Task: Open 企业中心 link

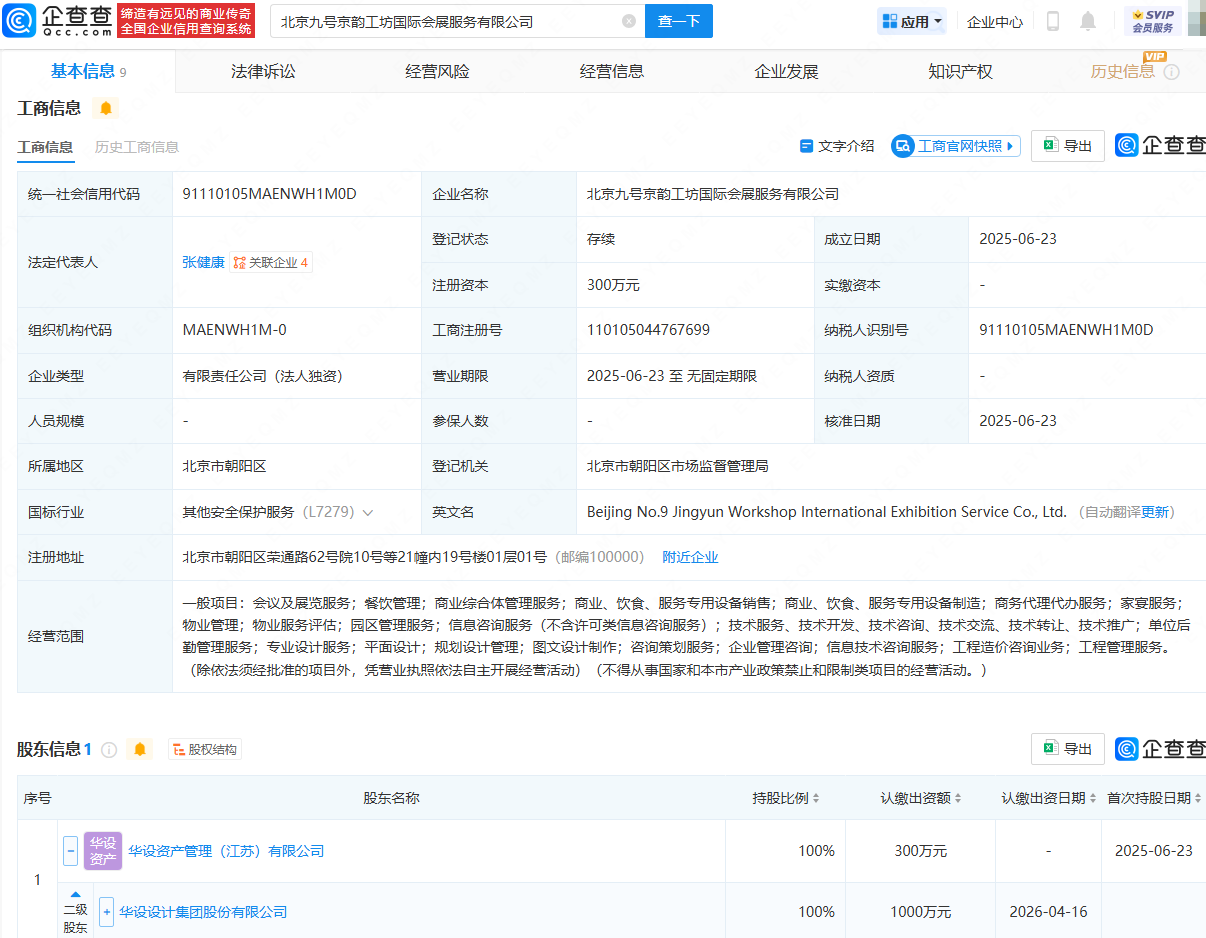Action: [995, 21]
